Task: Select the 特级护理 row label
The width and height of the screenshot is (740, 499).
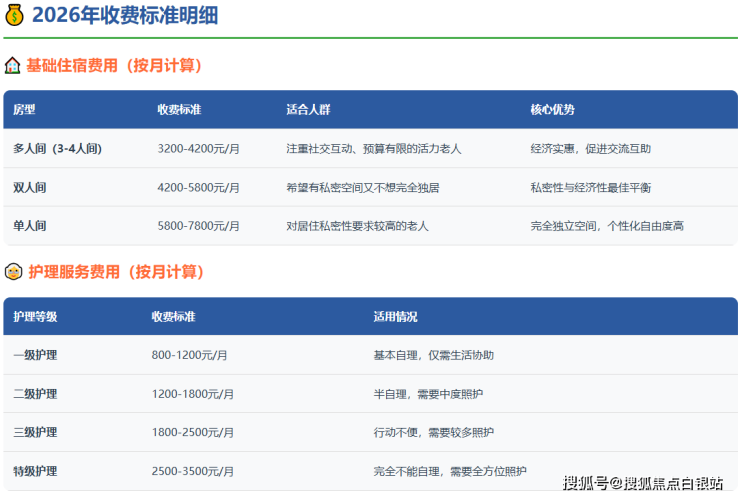Action: click(x=35, y=471)
